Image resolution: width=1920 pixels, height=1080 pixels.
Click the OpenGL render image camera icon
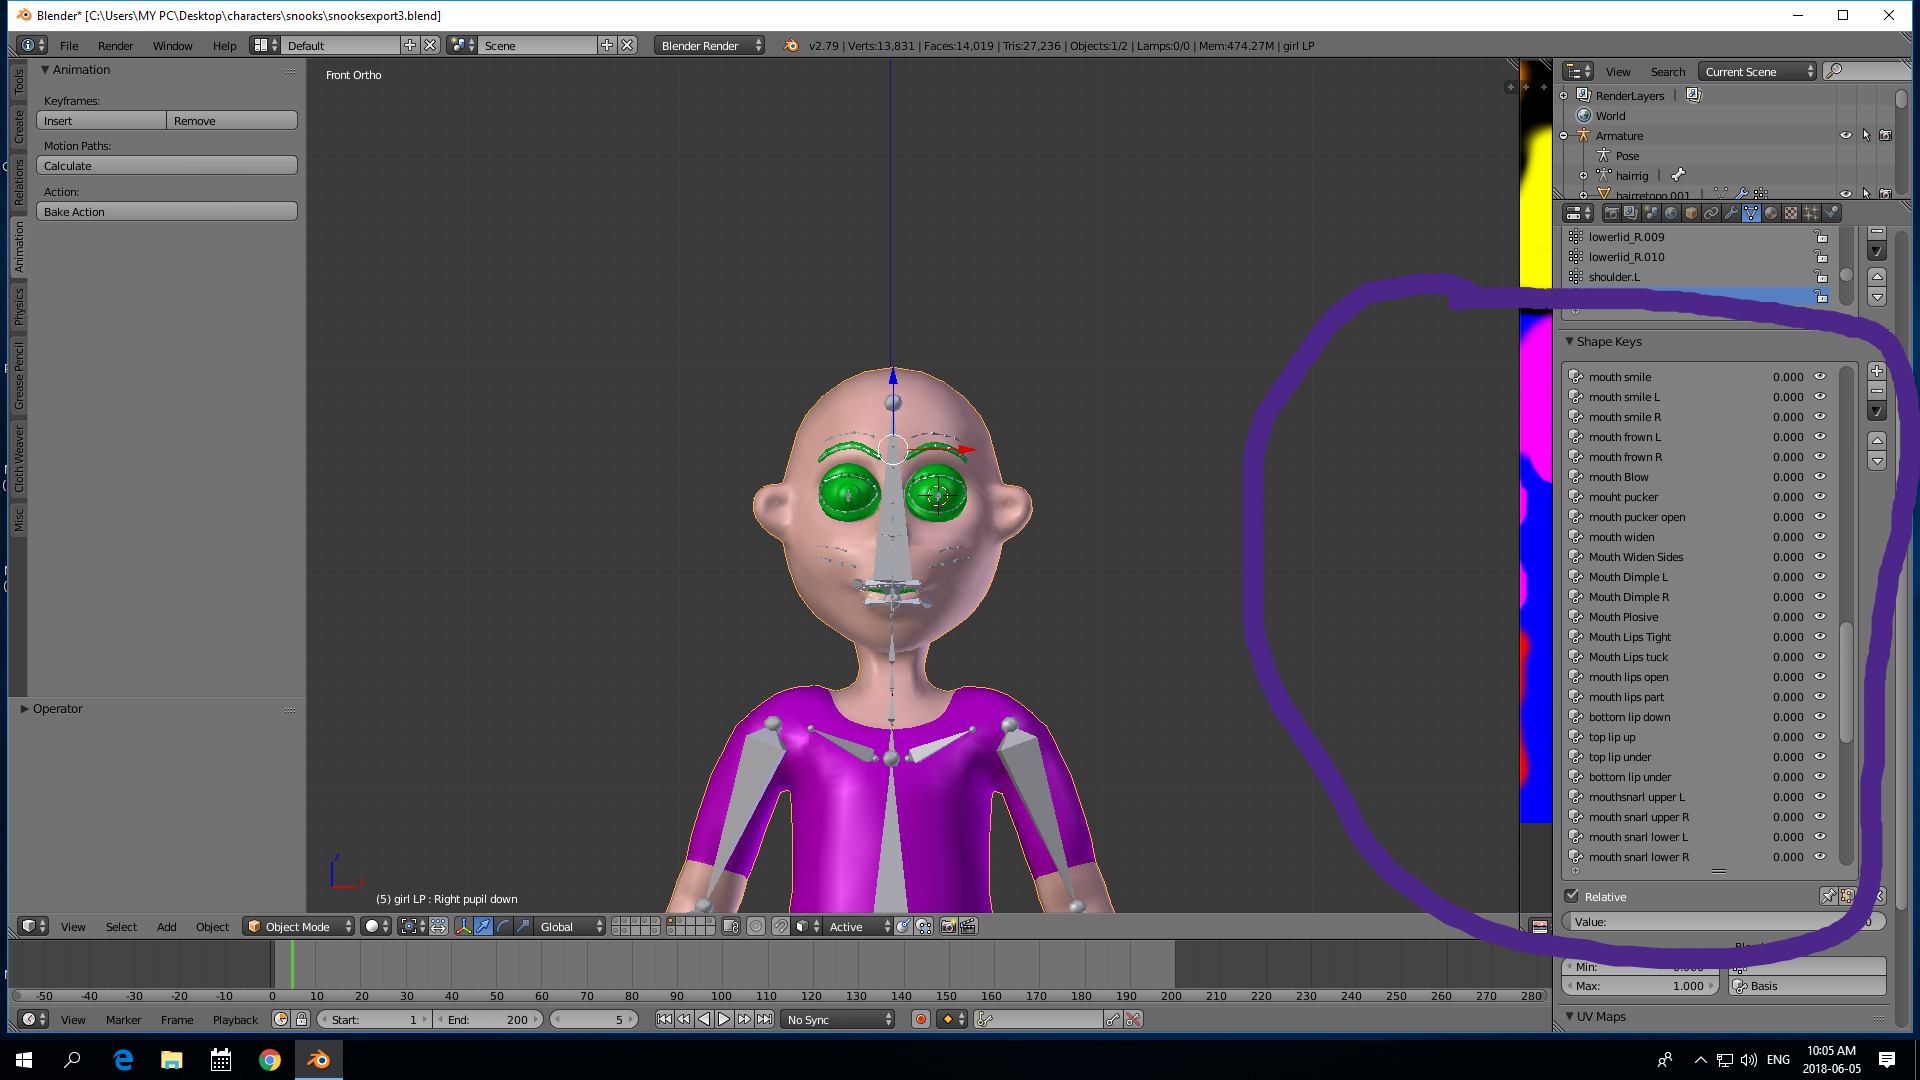point(948,927)
